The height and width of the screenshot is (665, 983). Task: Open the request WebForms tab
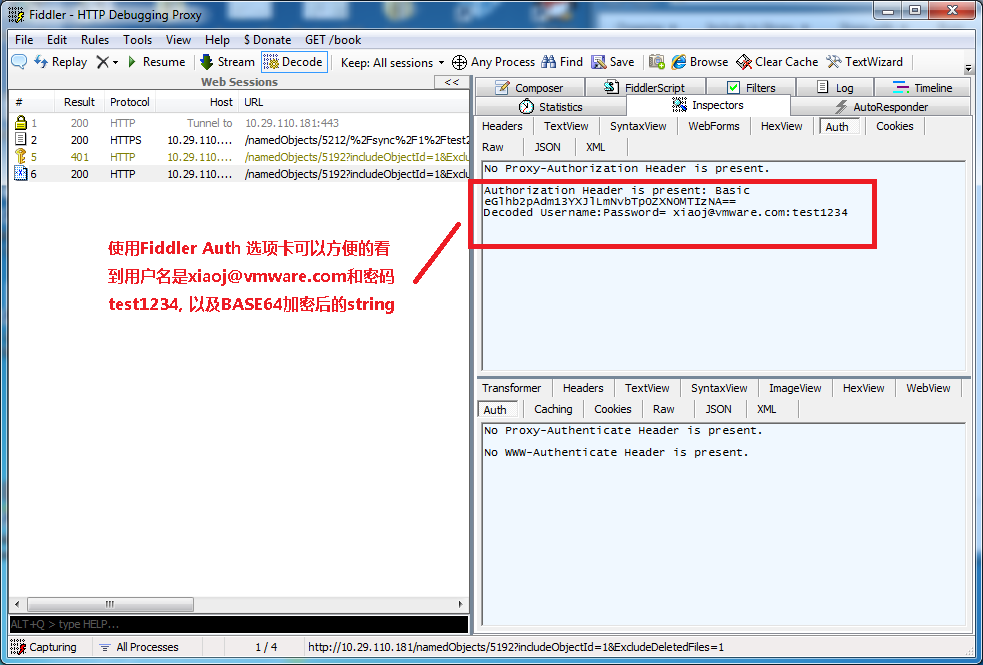(x=713, y=126)
